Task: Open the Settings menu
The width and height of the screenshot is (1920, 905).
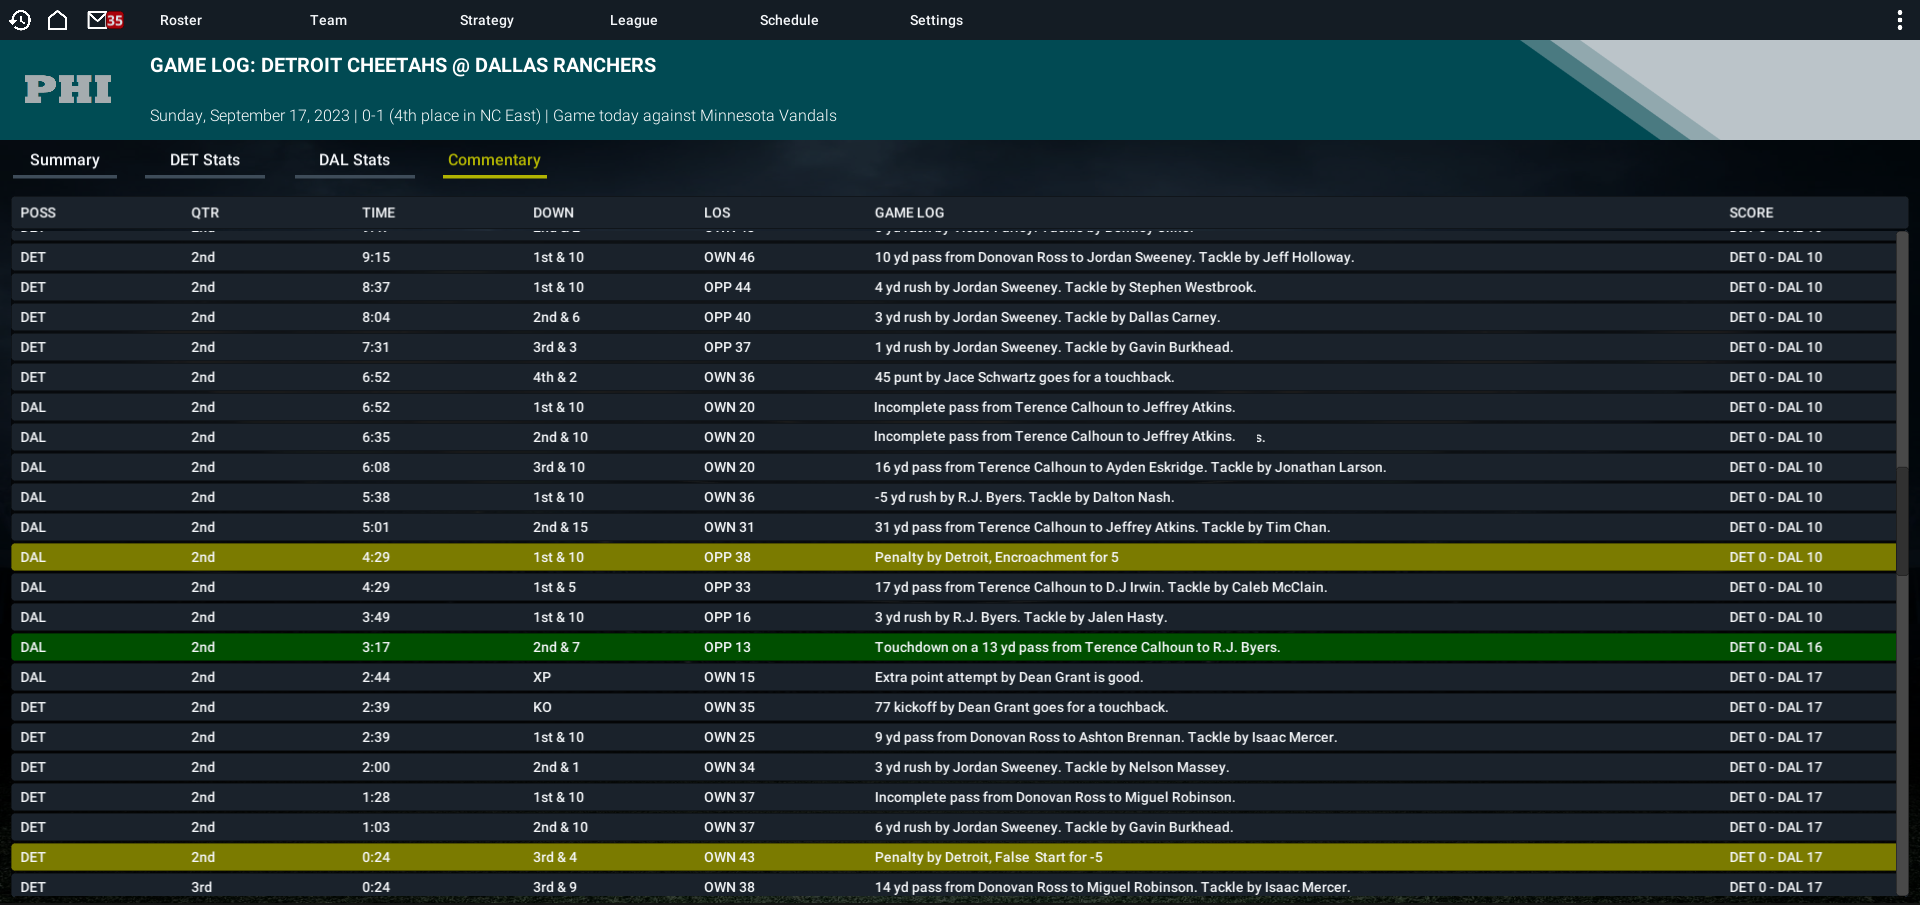Action: pyautogui.click(x=936, y=20)
